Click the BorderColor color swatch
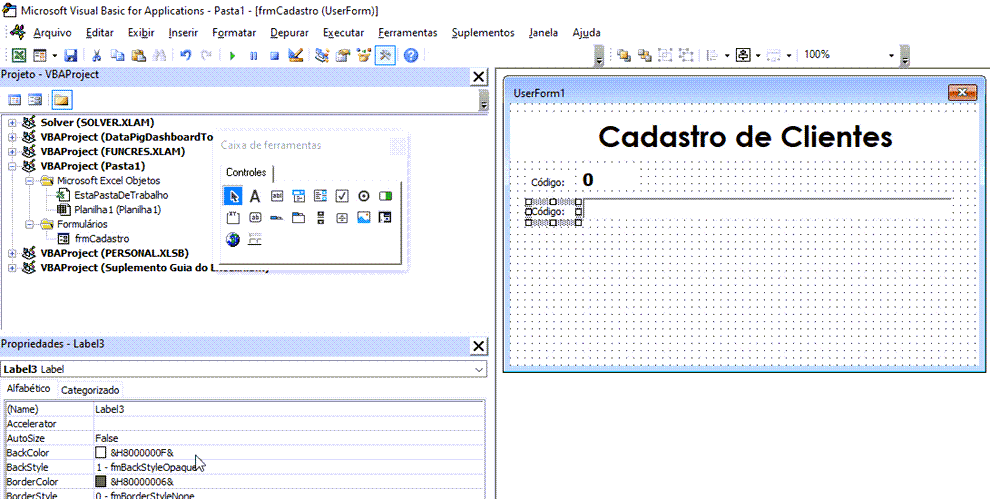Viewport: 990px width, 499px height. [x=100, y=482]
